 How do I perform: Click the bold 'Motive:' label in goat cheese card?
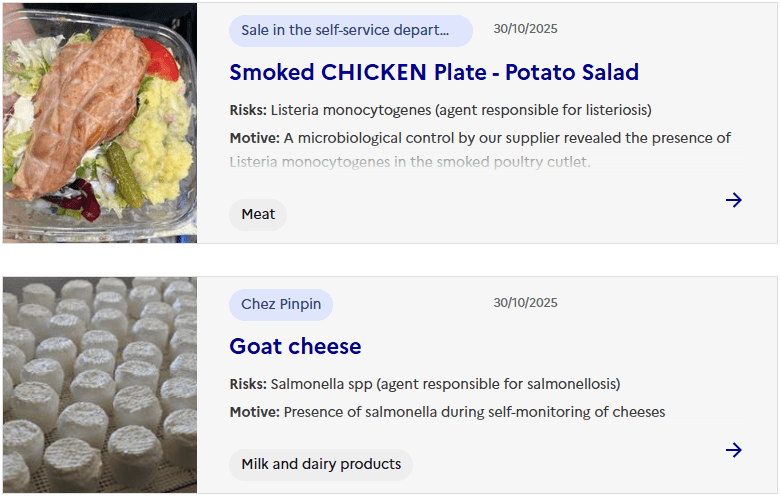254,412
